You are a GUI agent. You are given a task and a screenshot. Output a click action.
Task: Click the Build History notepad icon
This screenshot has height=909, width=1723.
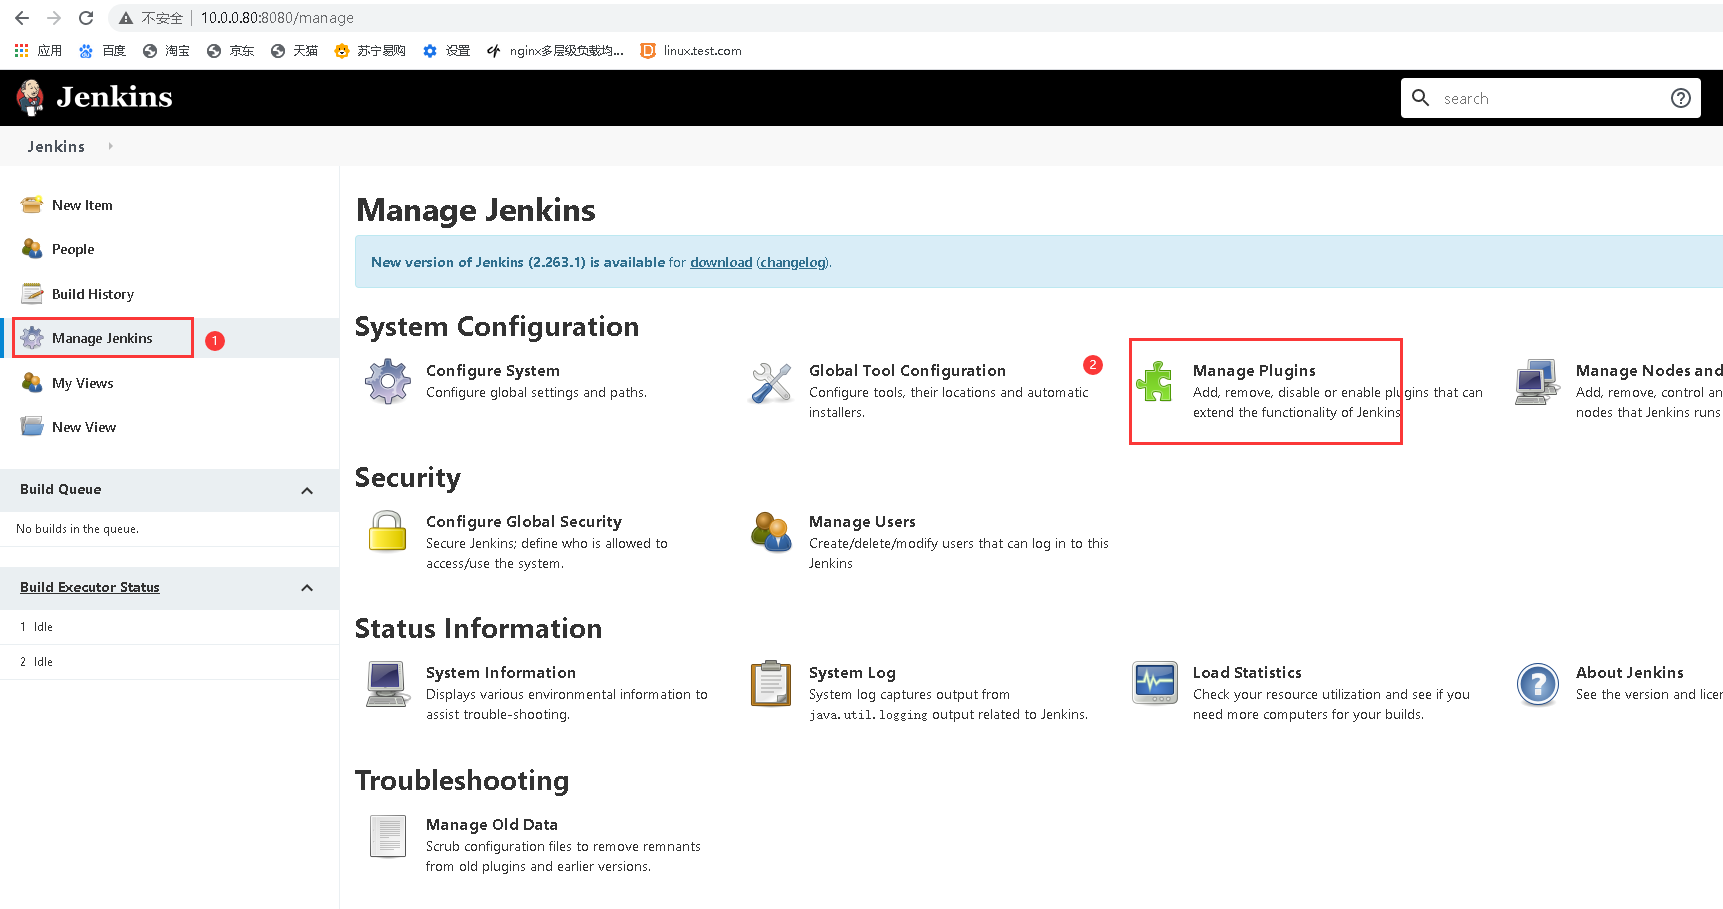click(x=32, y=294)
